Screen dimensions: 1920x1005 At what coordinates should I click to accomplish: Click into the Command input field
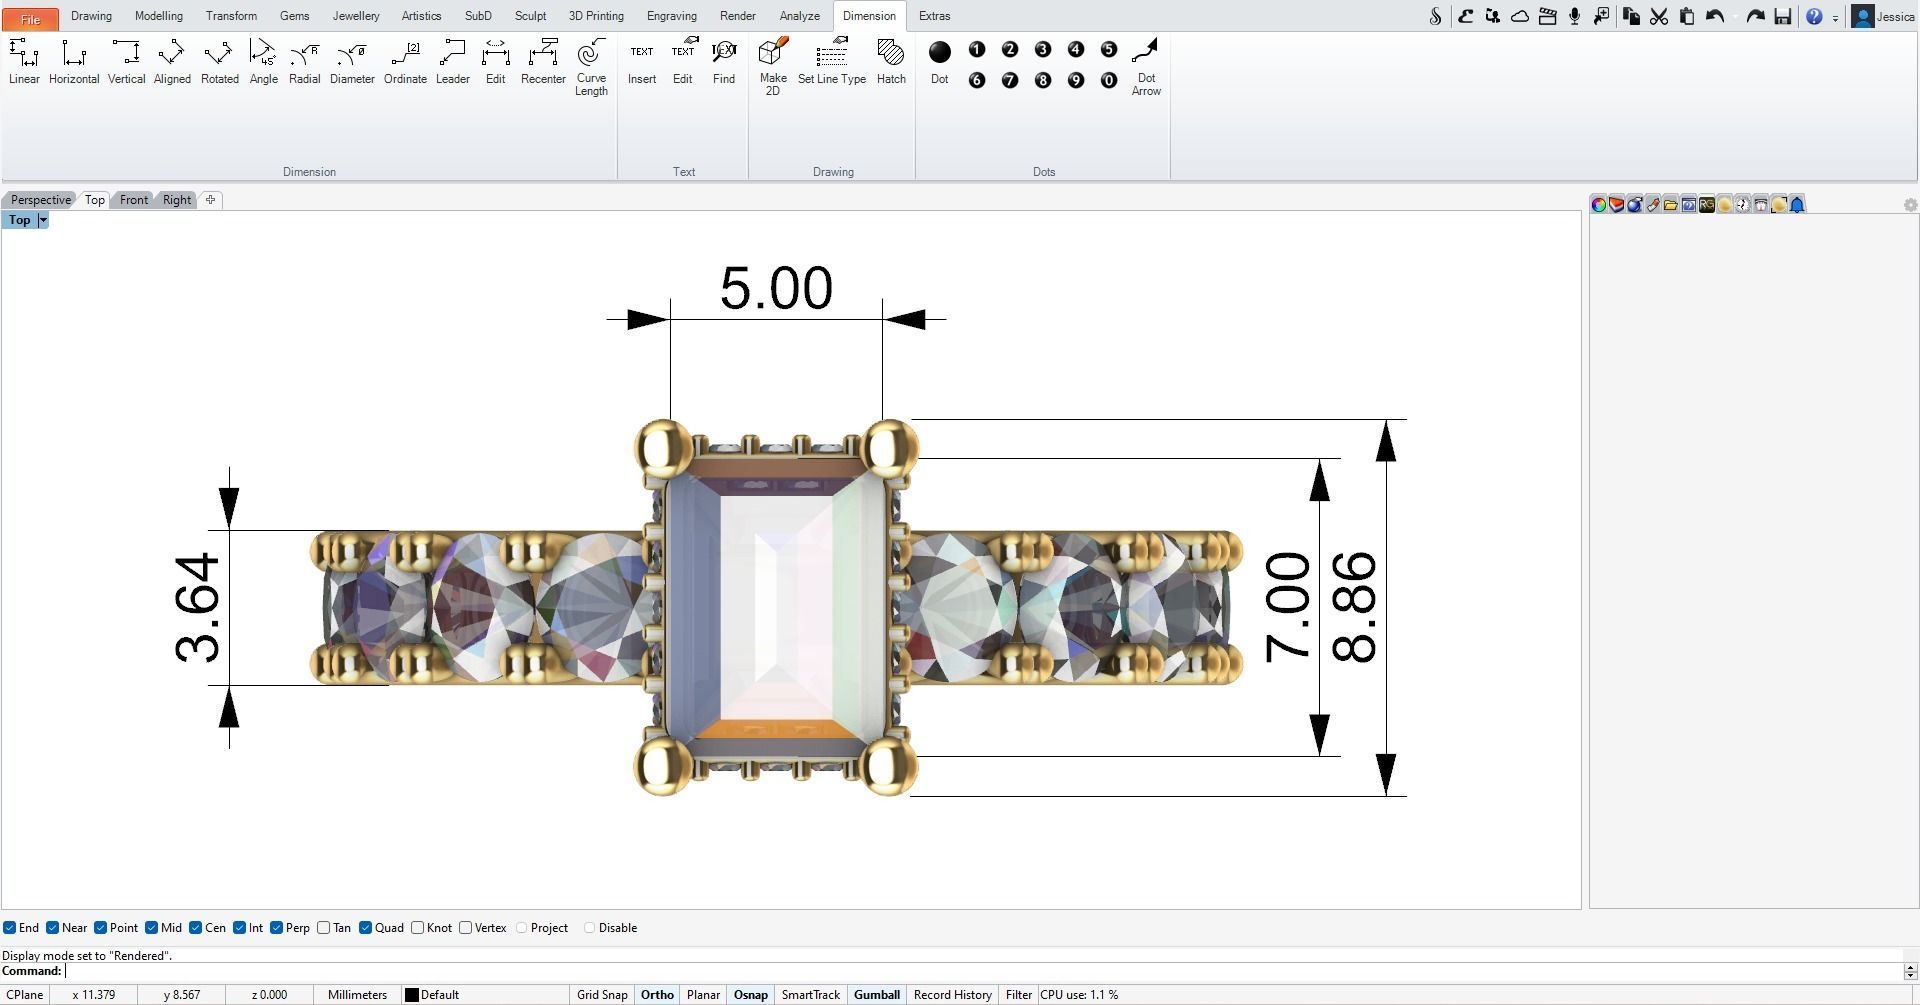click(x=984, y=971)
